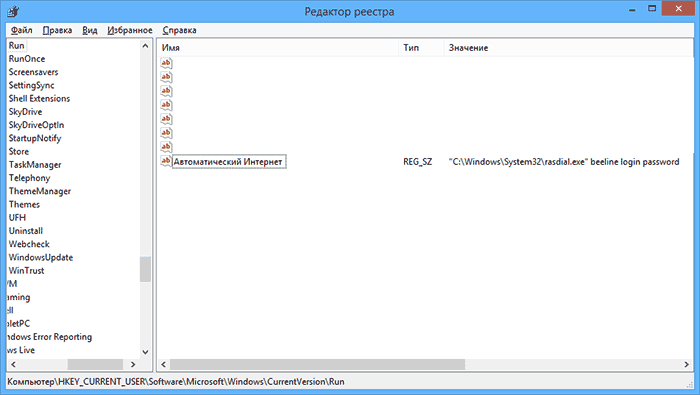Select the Screensavers key
This screenshot has width=700, height=395.
coord(33,72)
